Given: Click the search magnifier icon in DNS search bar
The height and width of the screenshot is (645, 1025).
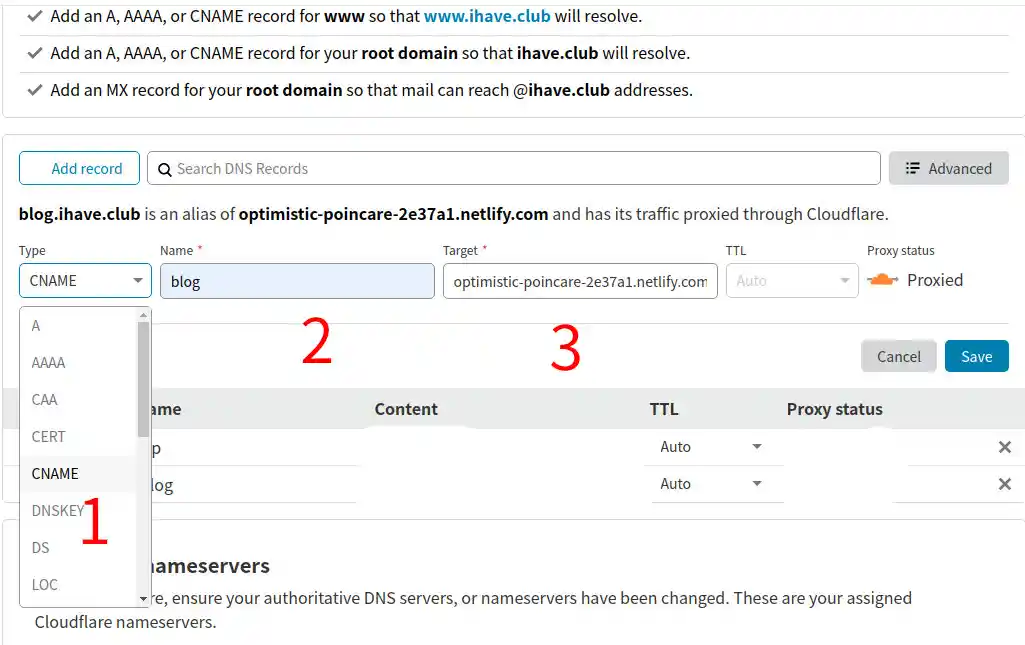Looking at the screenshot, I should tap(165, 168).
